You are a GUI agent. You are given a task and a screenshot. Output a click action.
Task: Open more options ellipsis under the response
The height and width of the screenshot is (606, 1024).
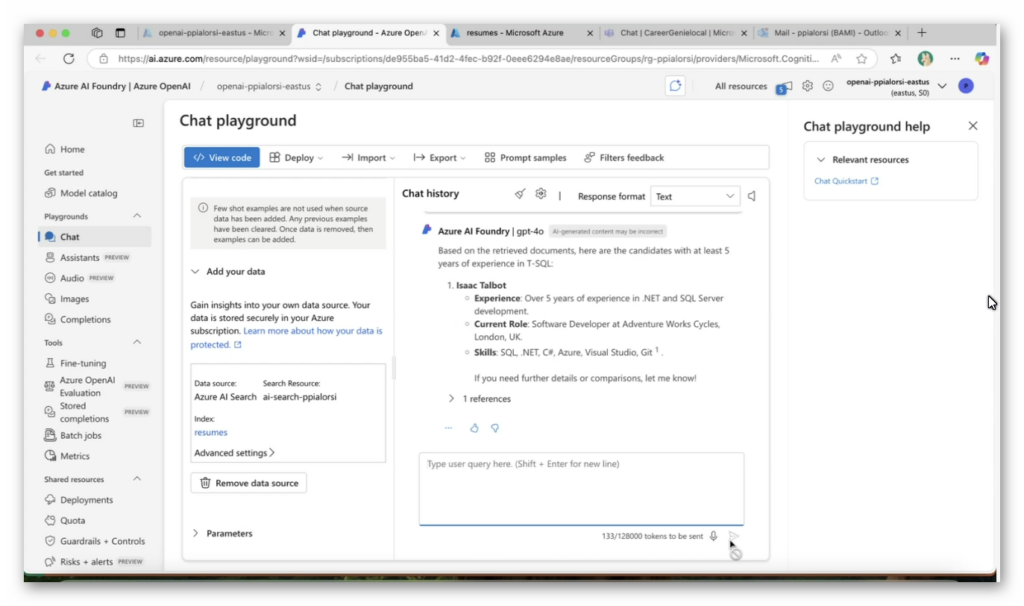coord(449,428)
